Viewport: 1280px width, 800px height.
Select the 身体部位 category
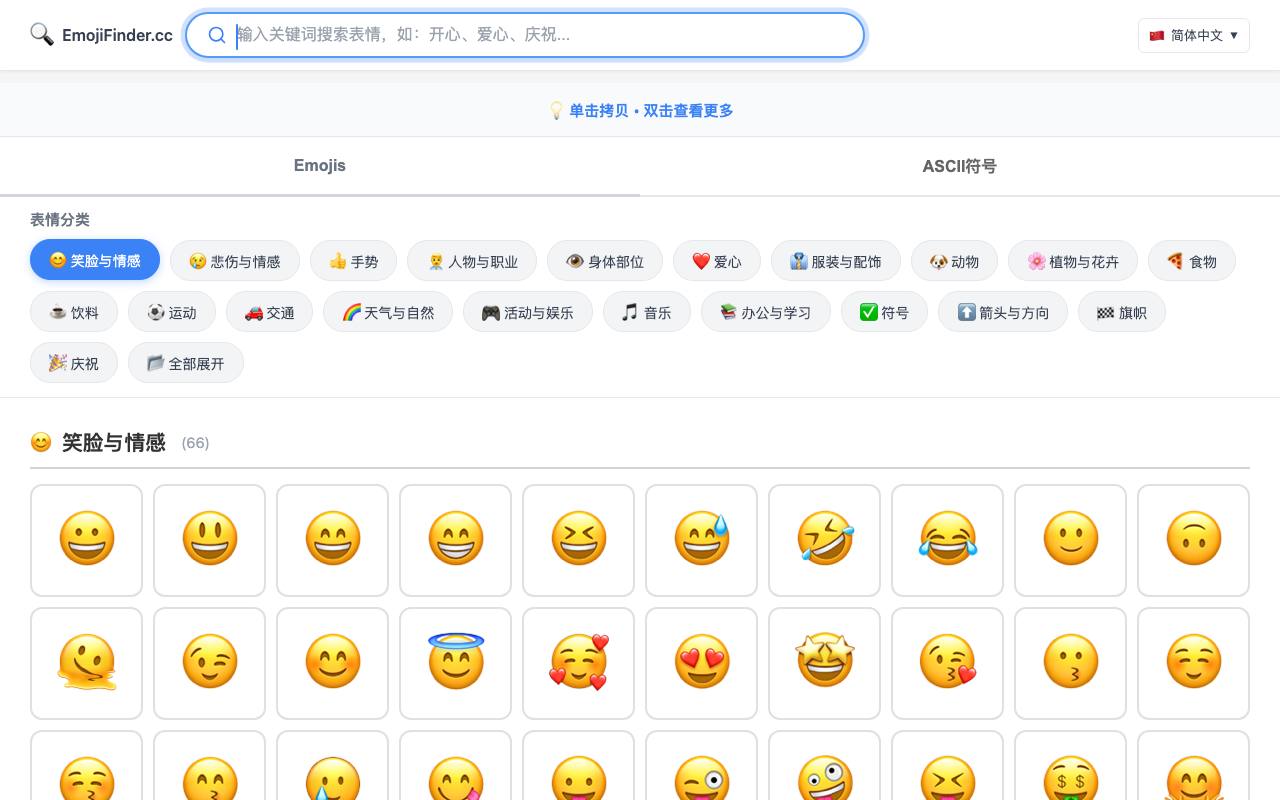pos(605,261)
